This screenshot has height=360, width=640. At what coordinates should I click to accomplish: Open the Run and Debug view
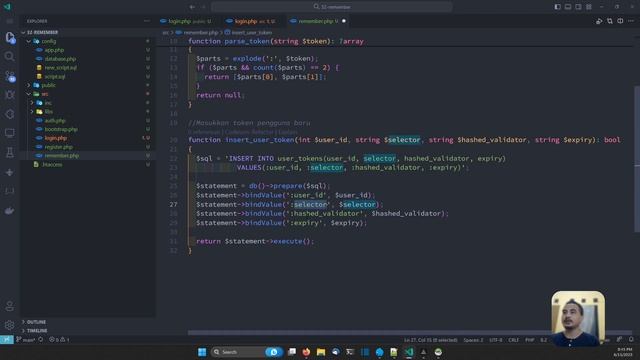[x=9, y=95]
